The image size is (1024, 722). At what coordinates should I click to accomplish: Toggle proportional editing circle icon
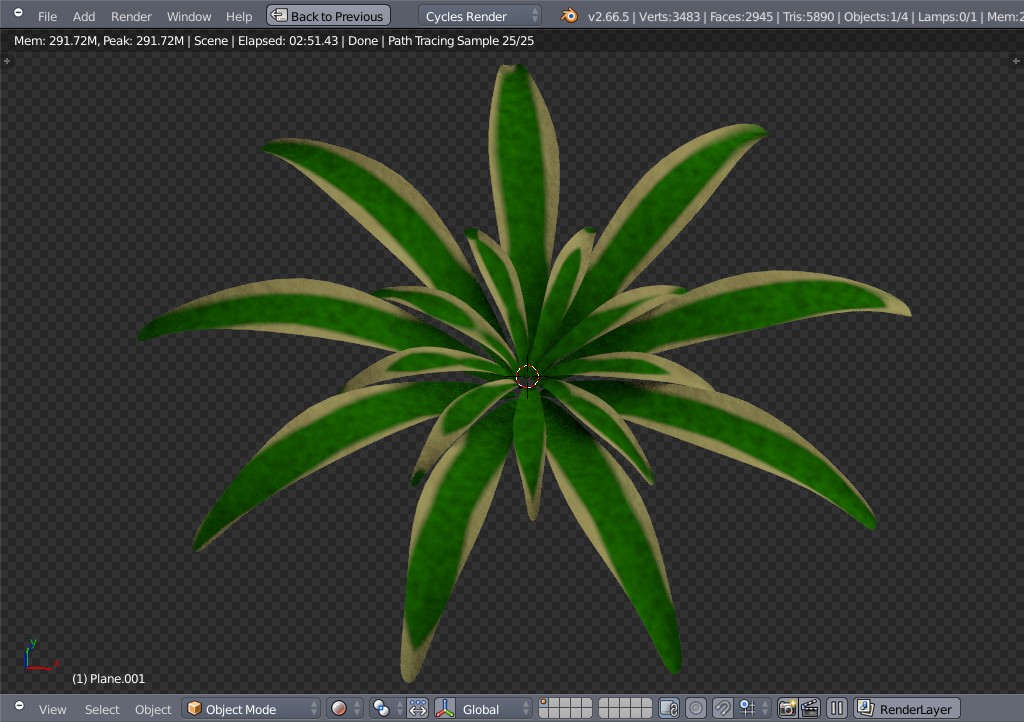tap(696, 709)
